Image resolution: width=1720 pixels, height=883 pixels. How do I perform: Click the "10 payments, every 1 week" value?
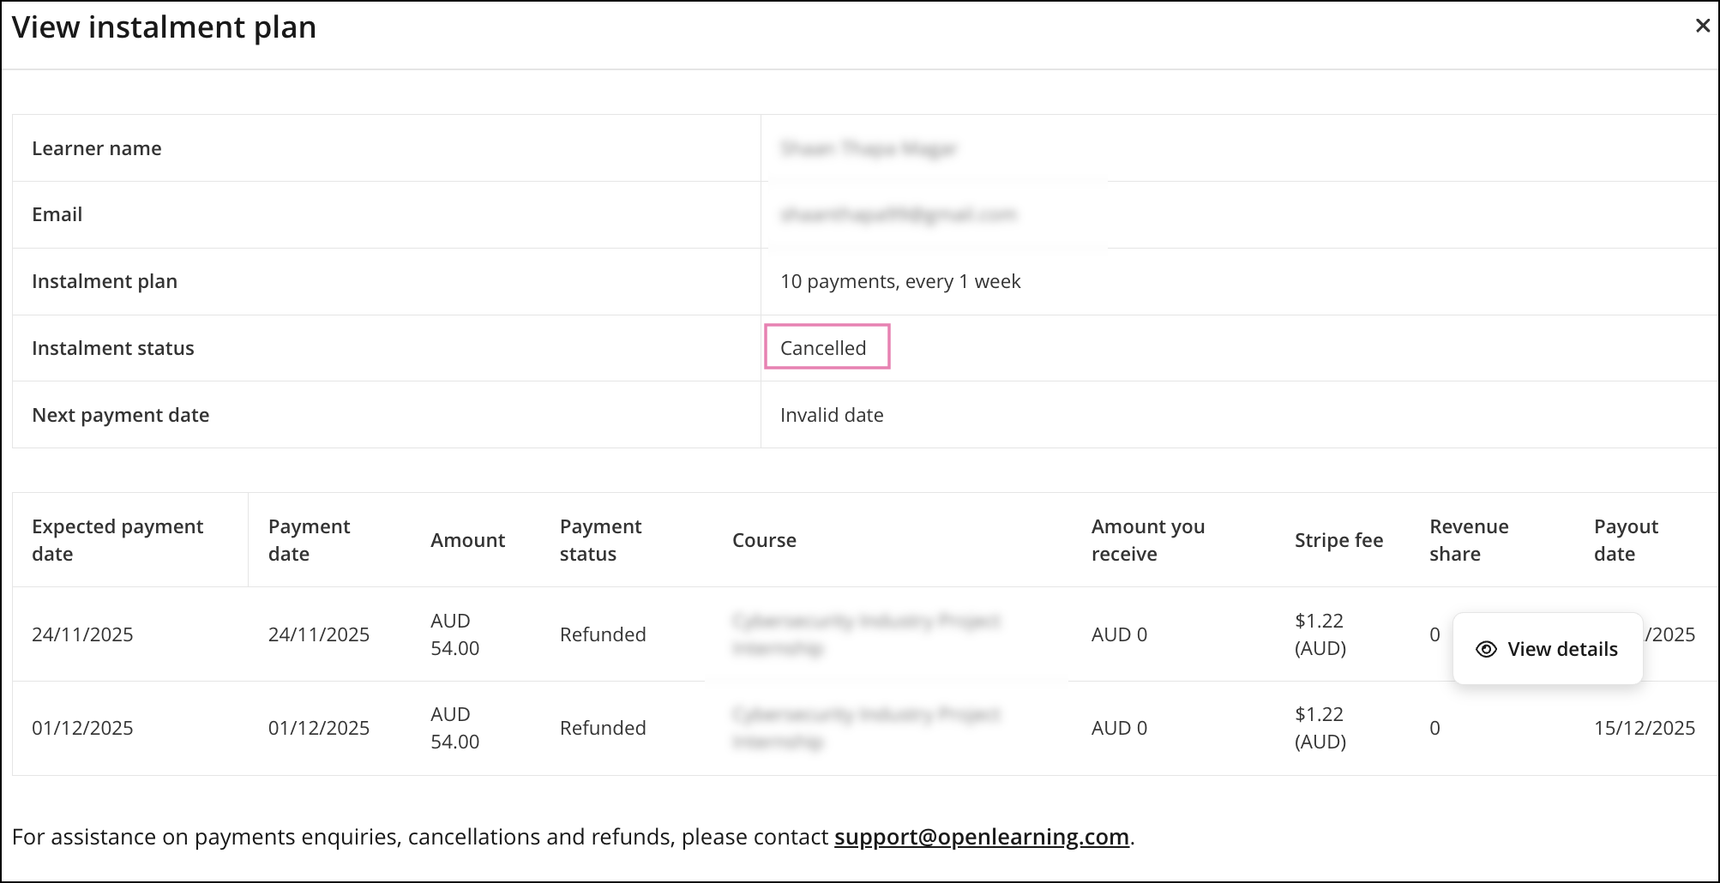click(x=900, y=281)
